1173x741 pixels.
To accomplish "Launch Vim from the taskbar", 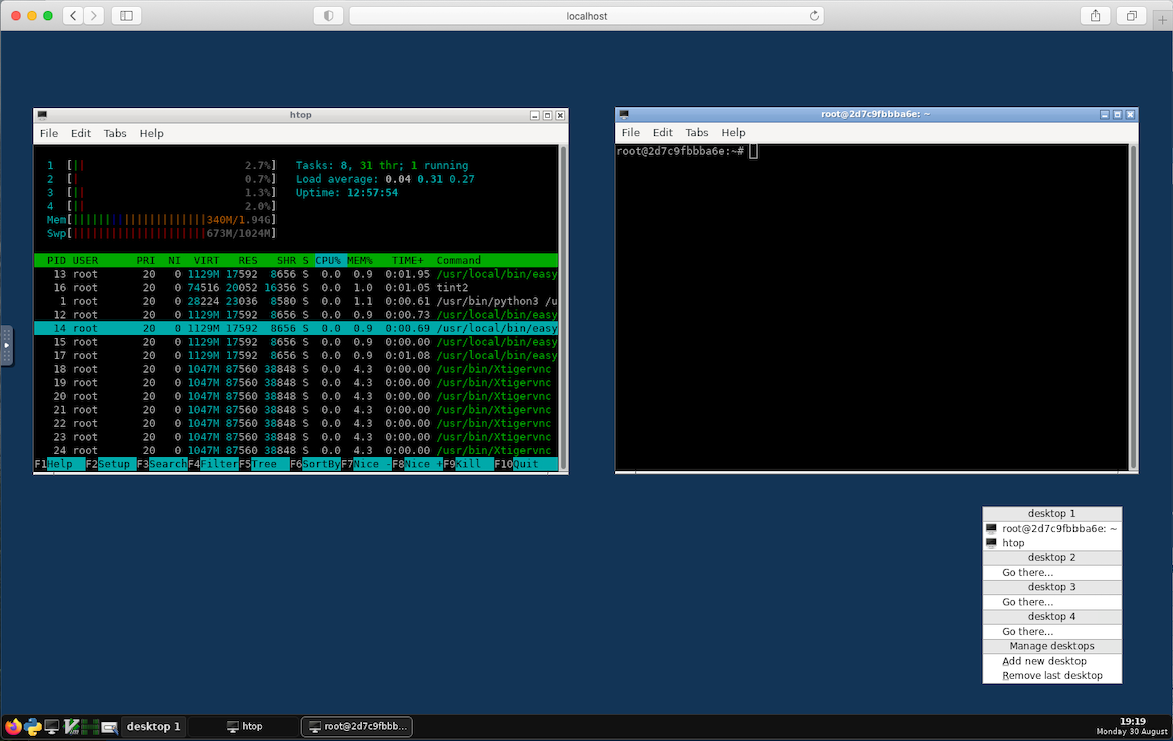I will (71, 726).
